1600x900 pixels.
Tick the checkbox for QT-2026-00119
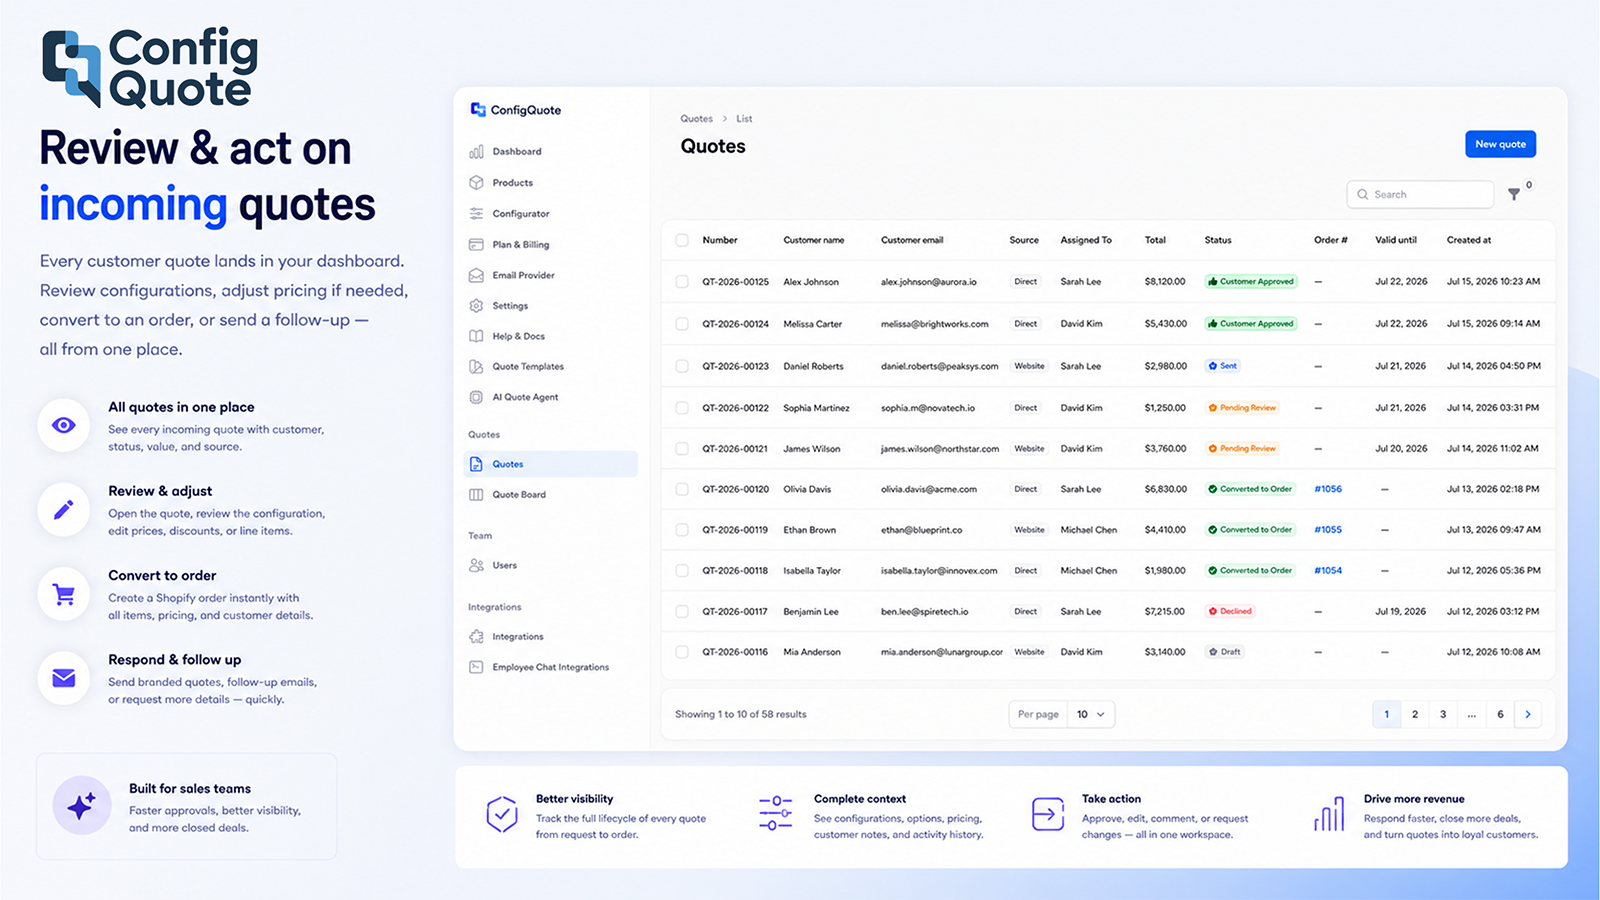click(682, 530)
